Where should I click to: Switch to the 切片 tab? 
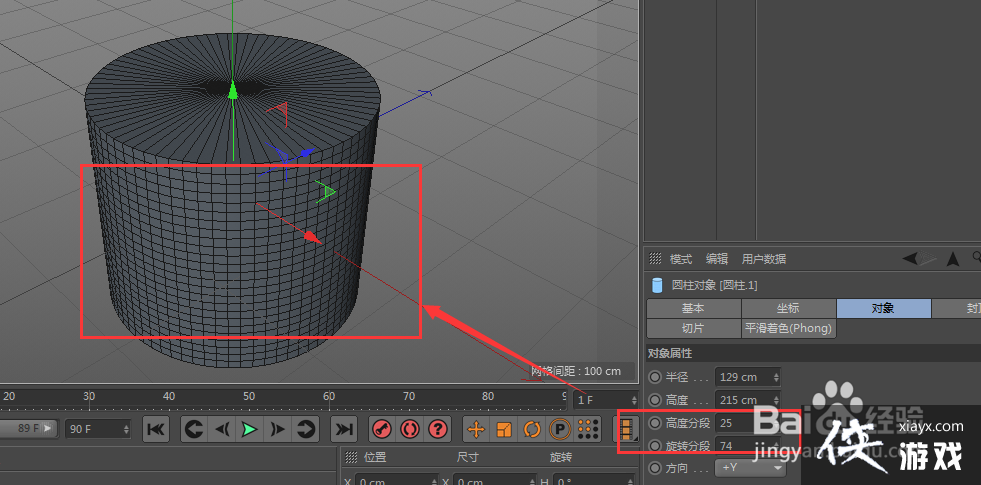pyautogui.click(x=693, y=329)
